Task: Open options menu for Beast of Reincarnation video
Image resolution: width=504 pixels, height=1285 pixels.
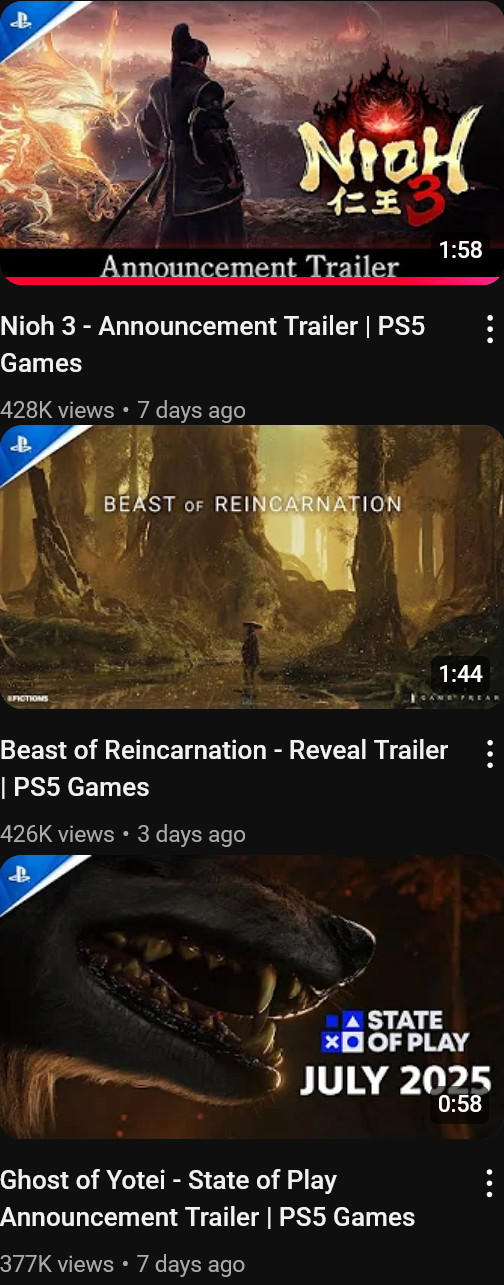Action: (x=489, y=753)
